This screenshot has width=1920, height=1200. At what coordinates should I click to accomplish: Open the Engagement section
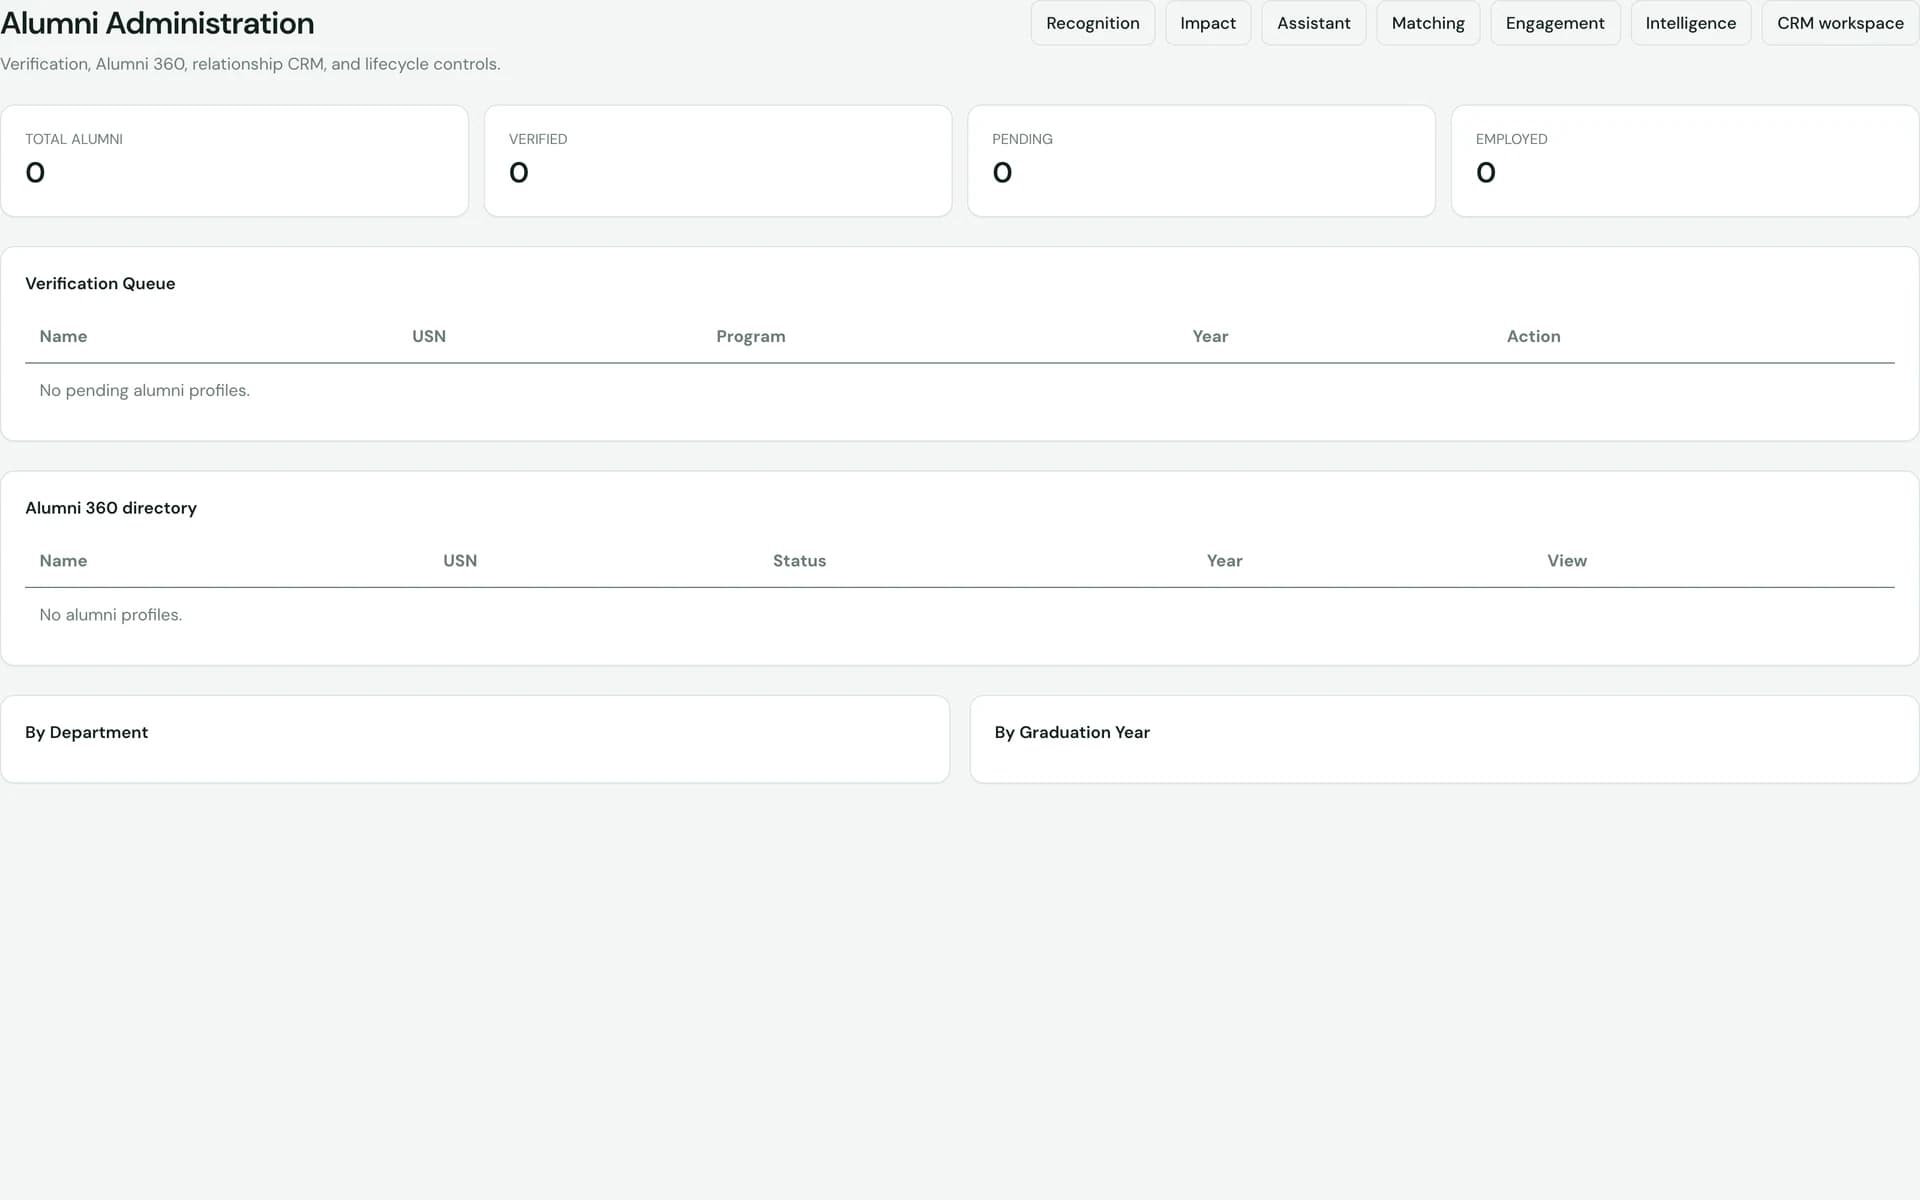pos(1555,23)
